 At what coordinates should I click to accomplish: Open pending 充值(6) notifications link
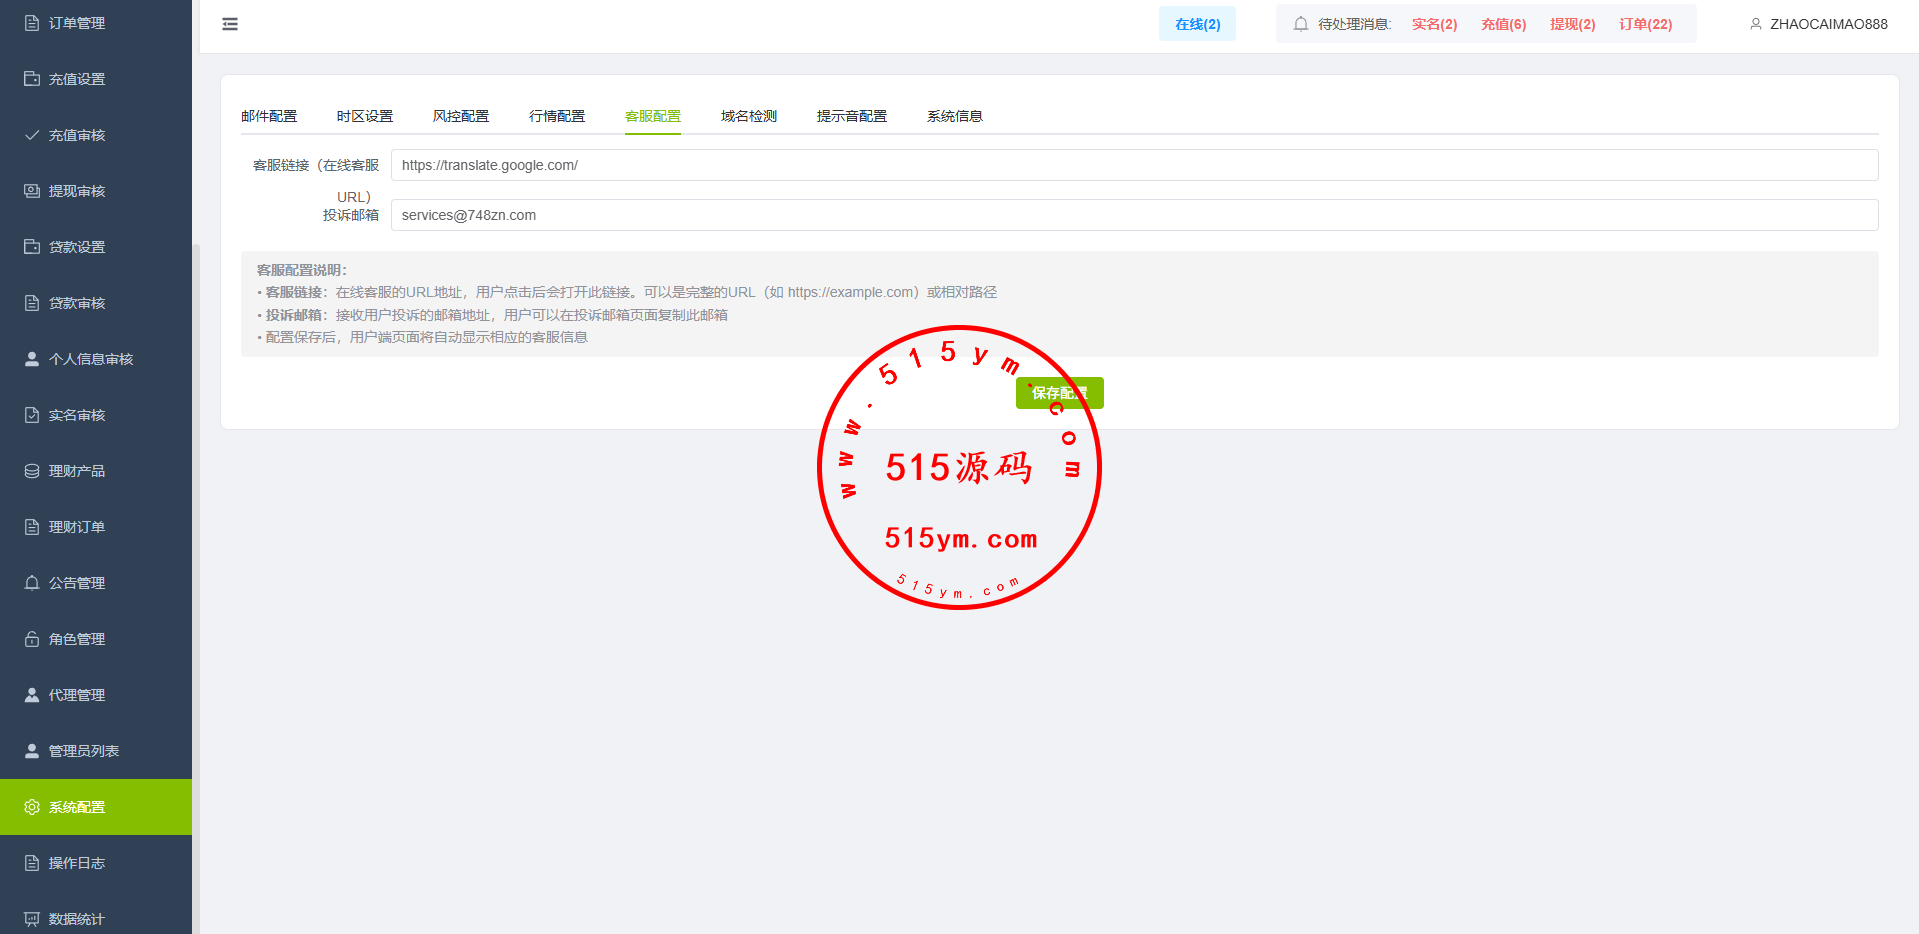[1503, 24]
